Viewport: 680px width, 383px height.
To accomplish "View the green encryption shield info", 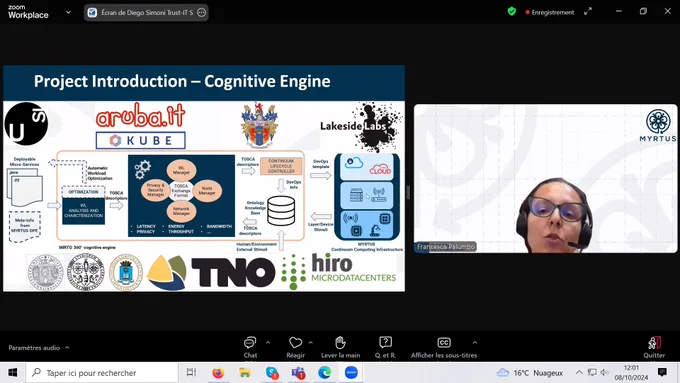I will pyautogui.click(x=512, y=12).
